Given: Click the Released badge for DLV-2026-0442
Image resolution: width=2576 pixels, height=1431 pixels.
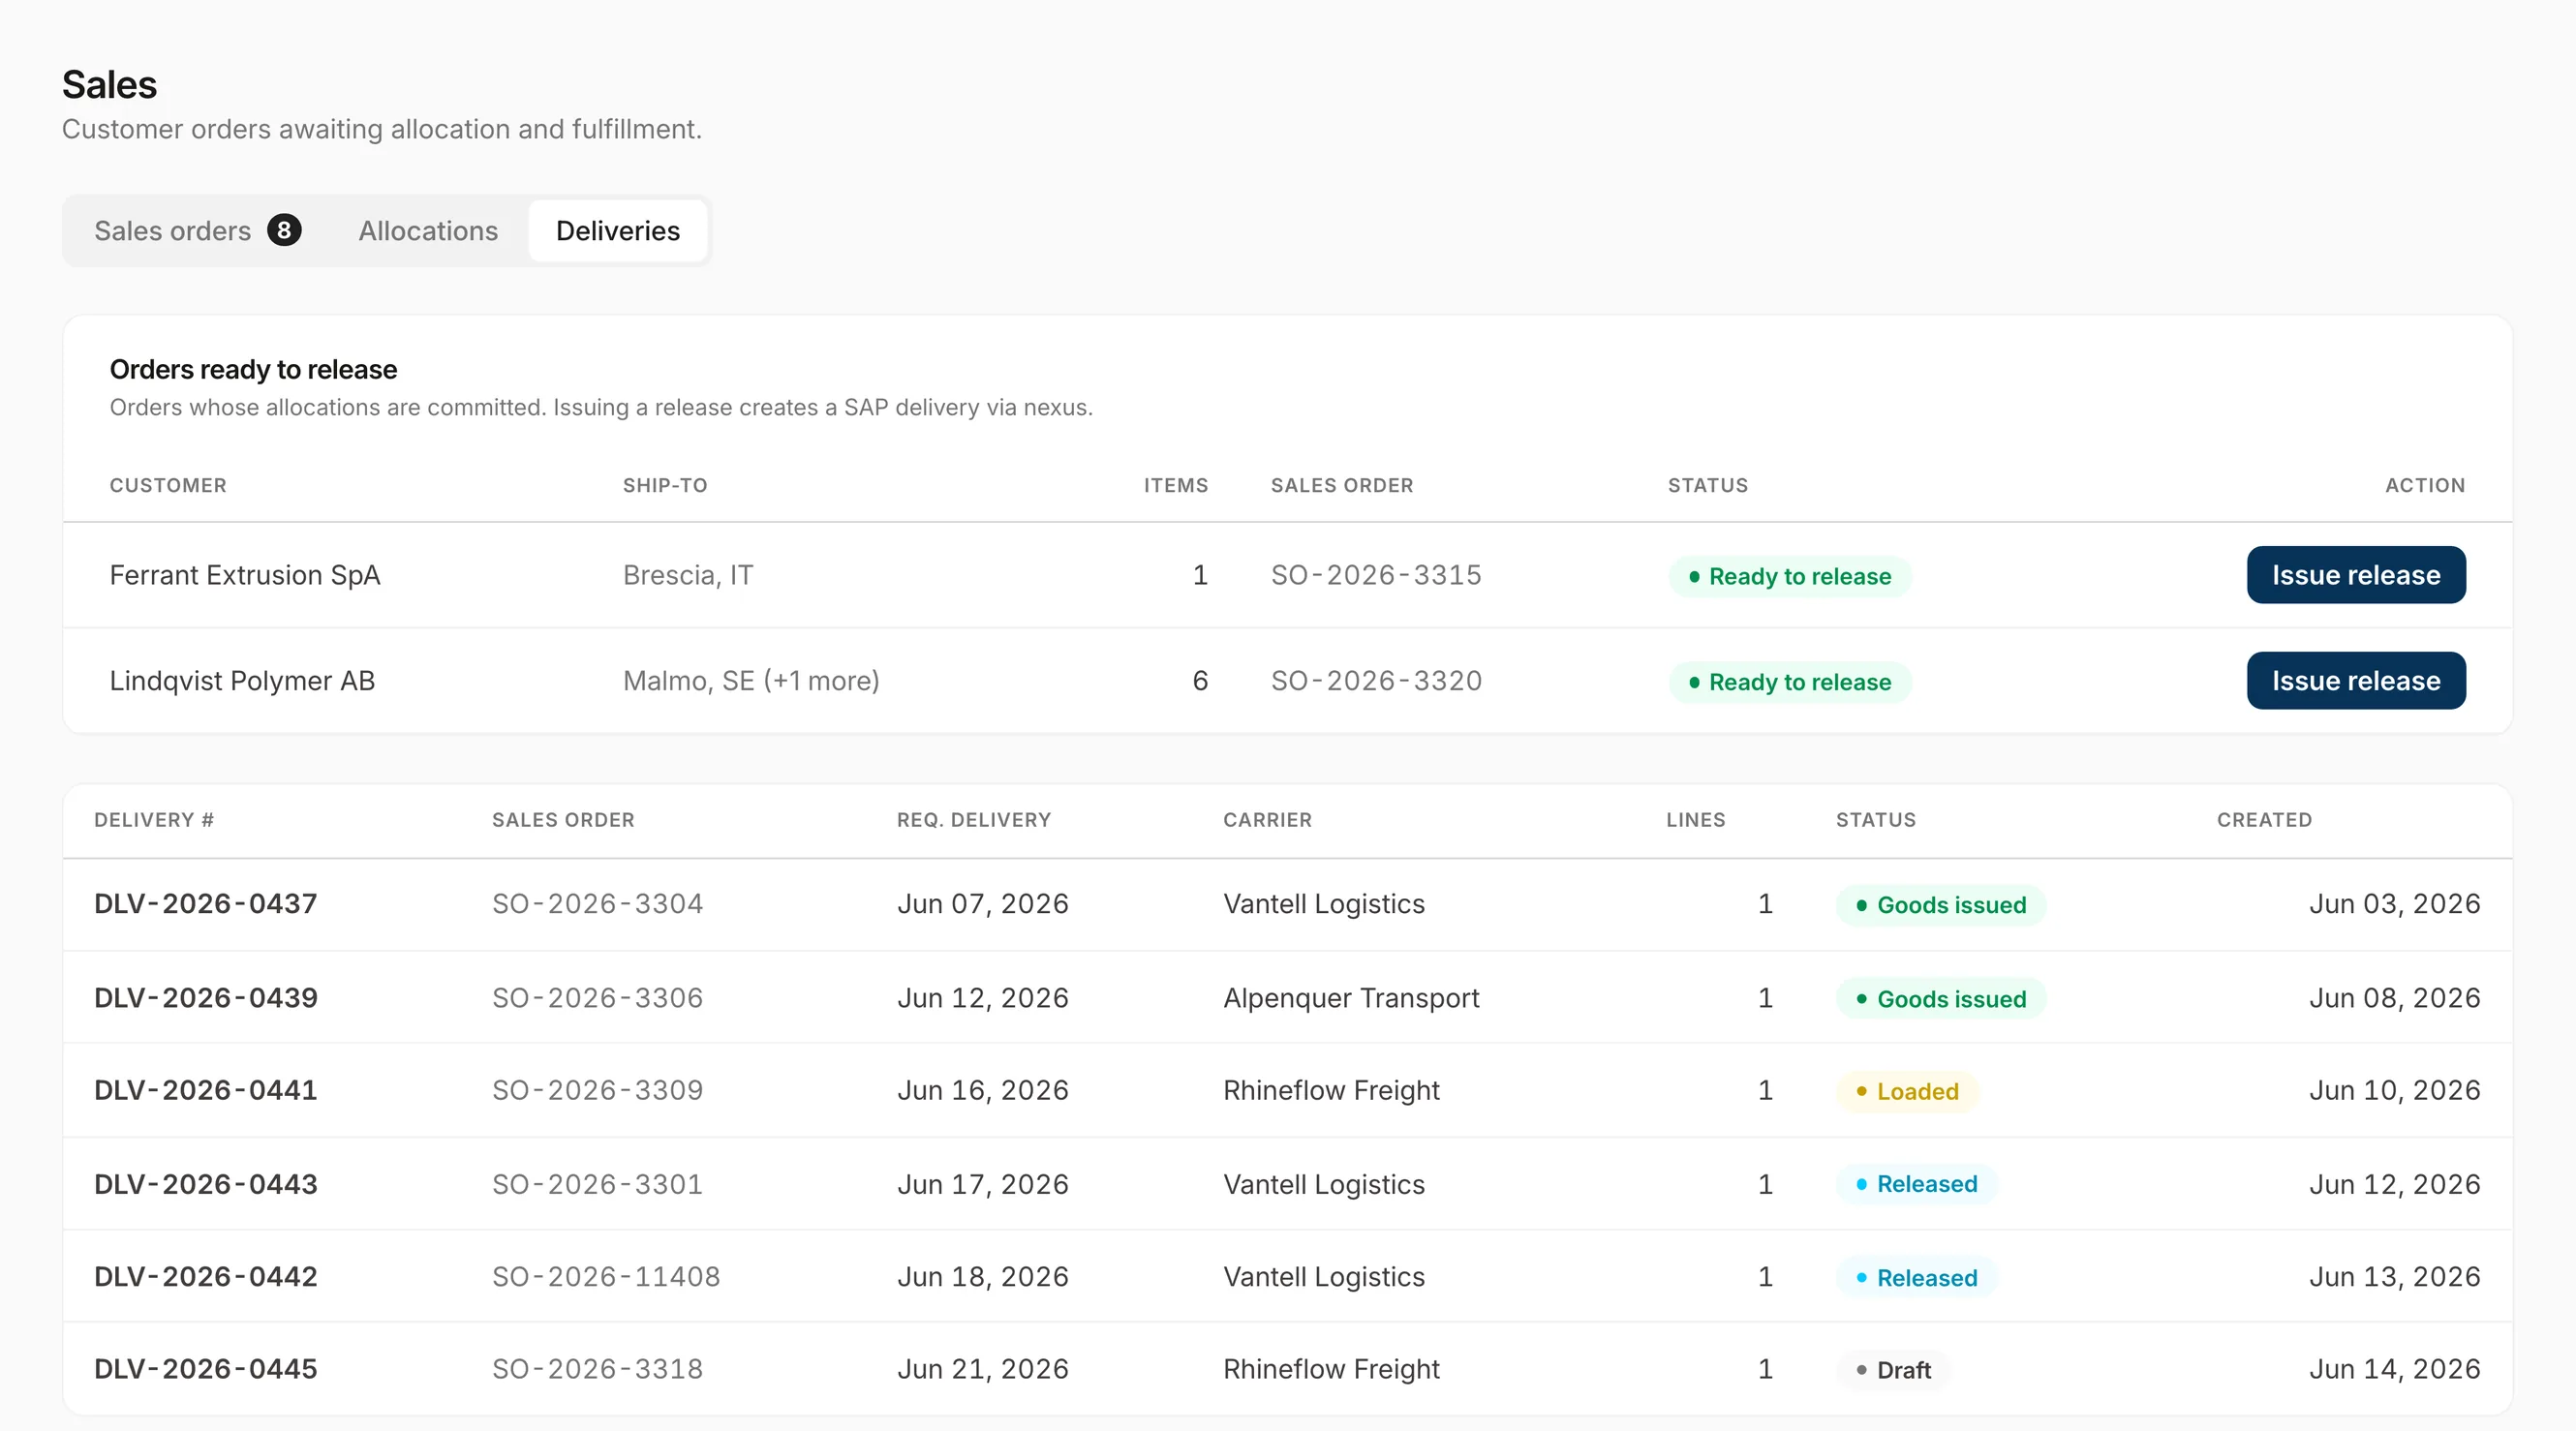Looking at the screenshot, I should pos(1916,1278).
